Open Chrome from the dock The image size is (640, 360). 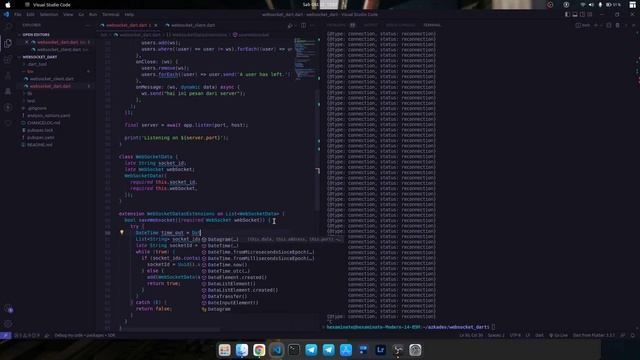[x=259, y=350]
